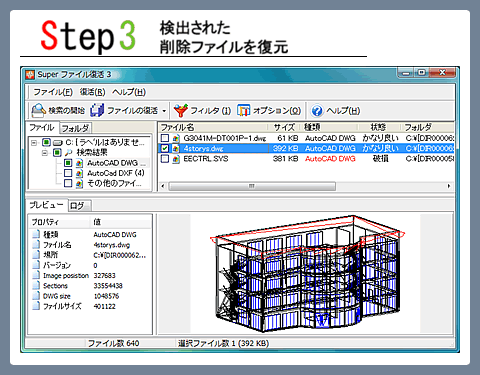This screenshot has width=480, height=375.
Task: Click the フィルタ funnel icon
Action: point(181,110)
